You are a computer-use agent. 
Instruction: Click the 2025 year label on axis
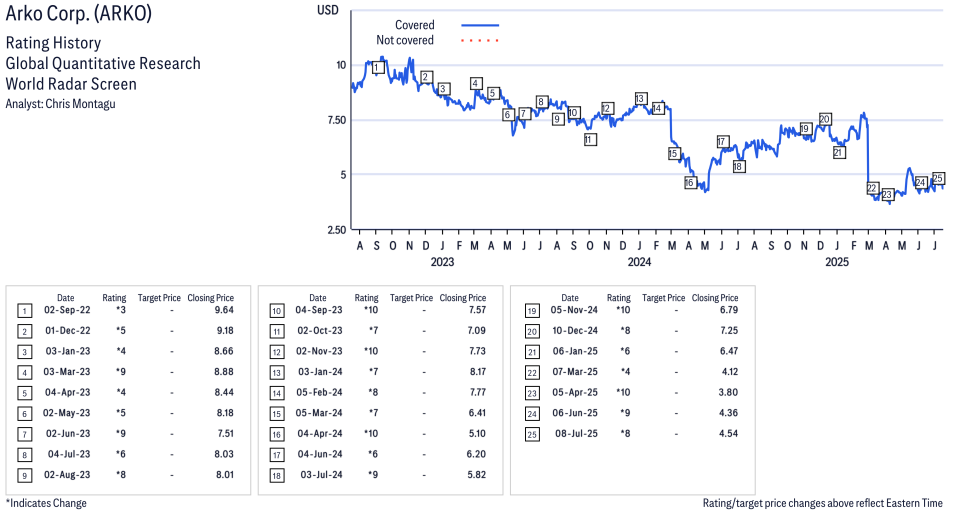(x=837, y=262)
